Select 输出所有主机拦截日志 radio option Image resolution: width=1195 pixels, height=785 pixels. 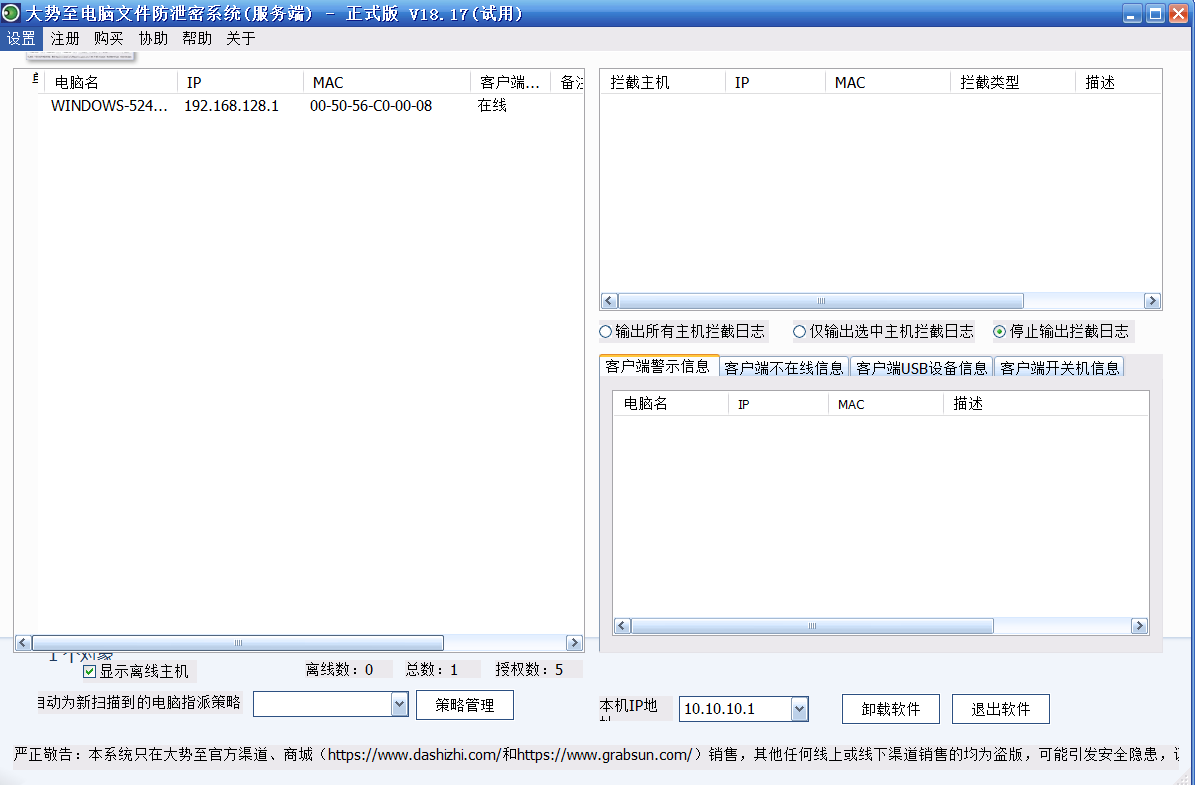(605, 331)
